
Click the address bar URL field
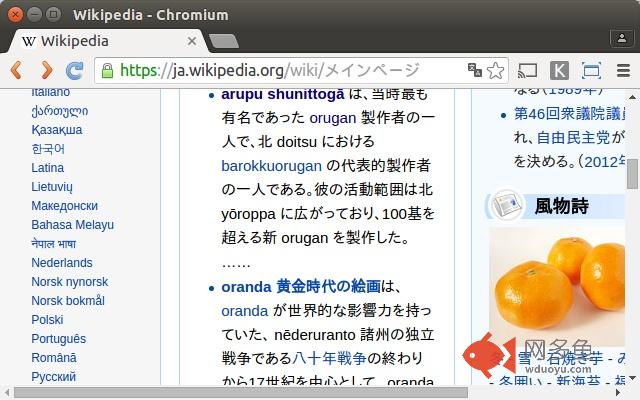point(286,71)
